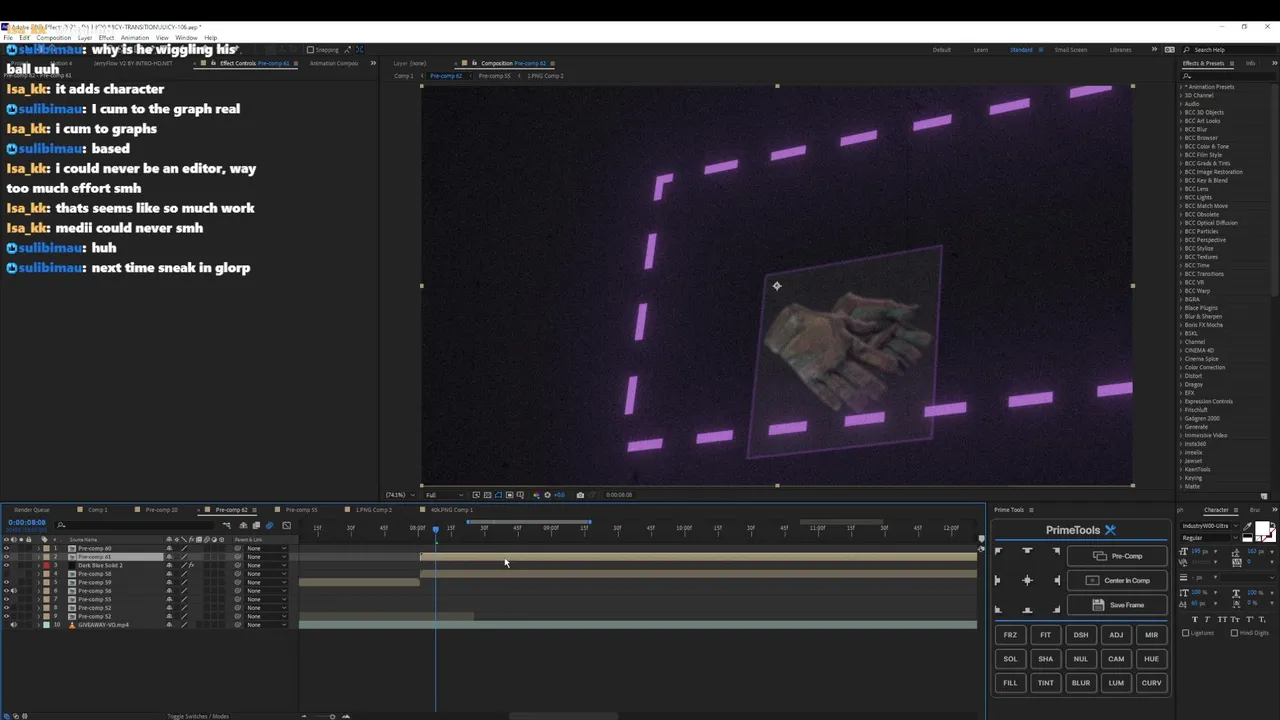
Task: Open the Animation menu
Action: [x=135, y=38]
